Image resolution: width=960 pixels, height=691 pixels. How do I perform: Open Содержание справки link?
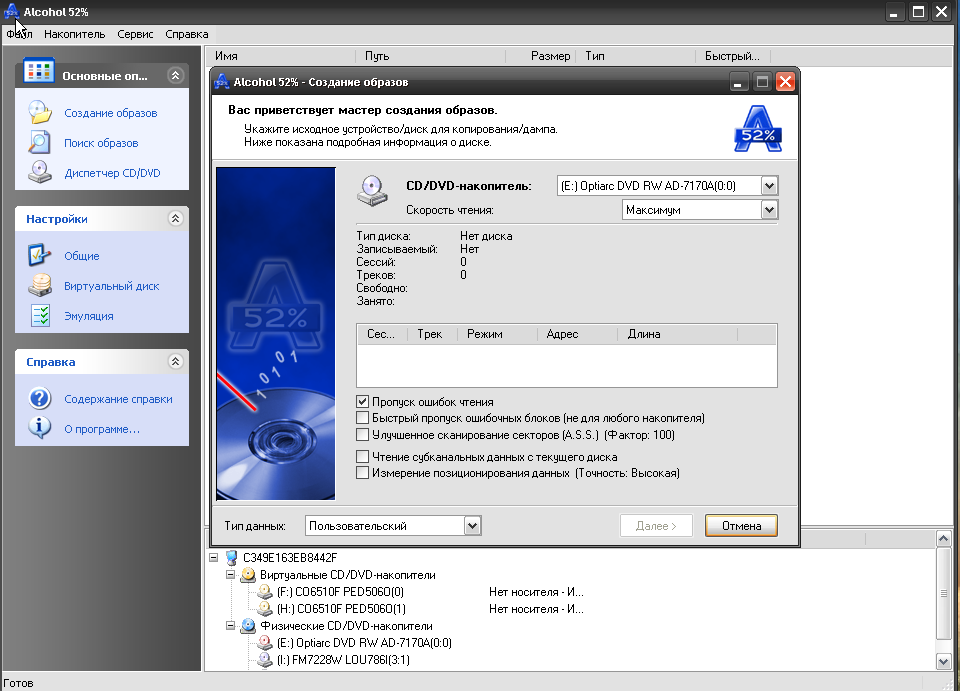[x=118, y=399]
